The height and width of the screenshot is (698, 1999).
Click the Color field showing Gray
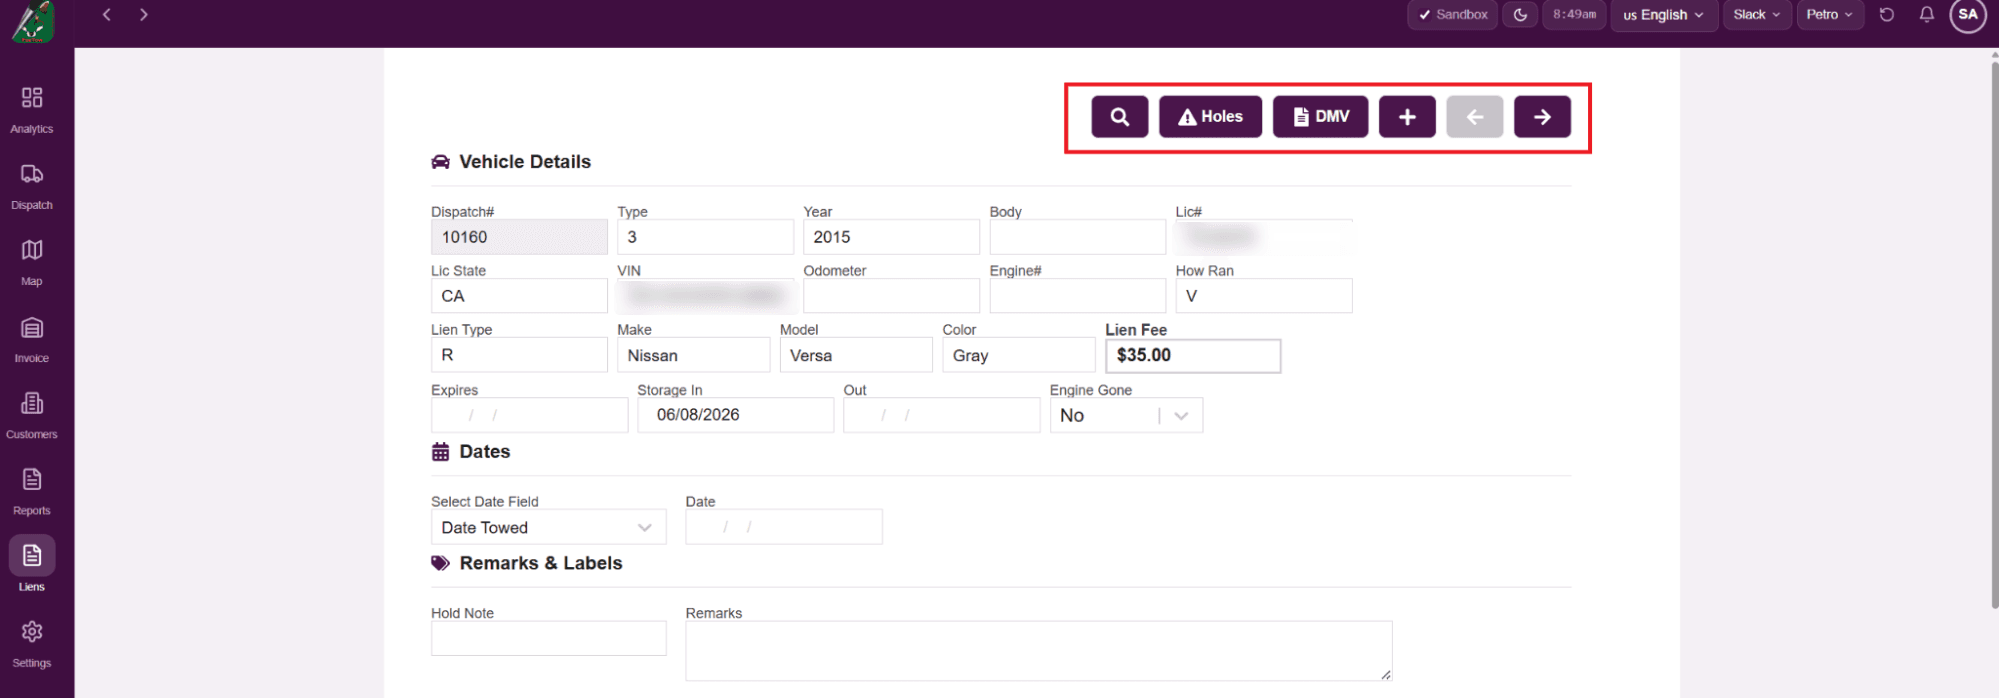coord(1018,355)
